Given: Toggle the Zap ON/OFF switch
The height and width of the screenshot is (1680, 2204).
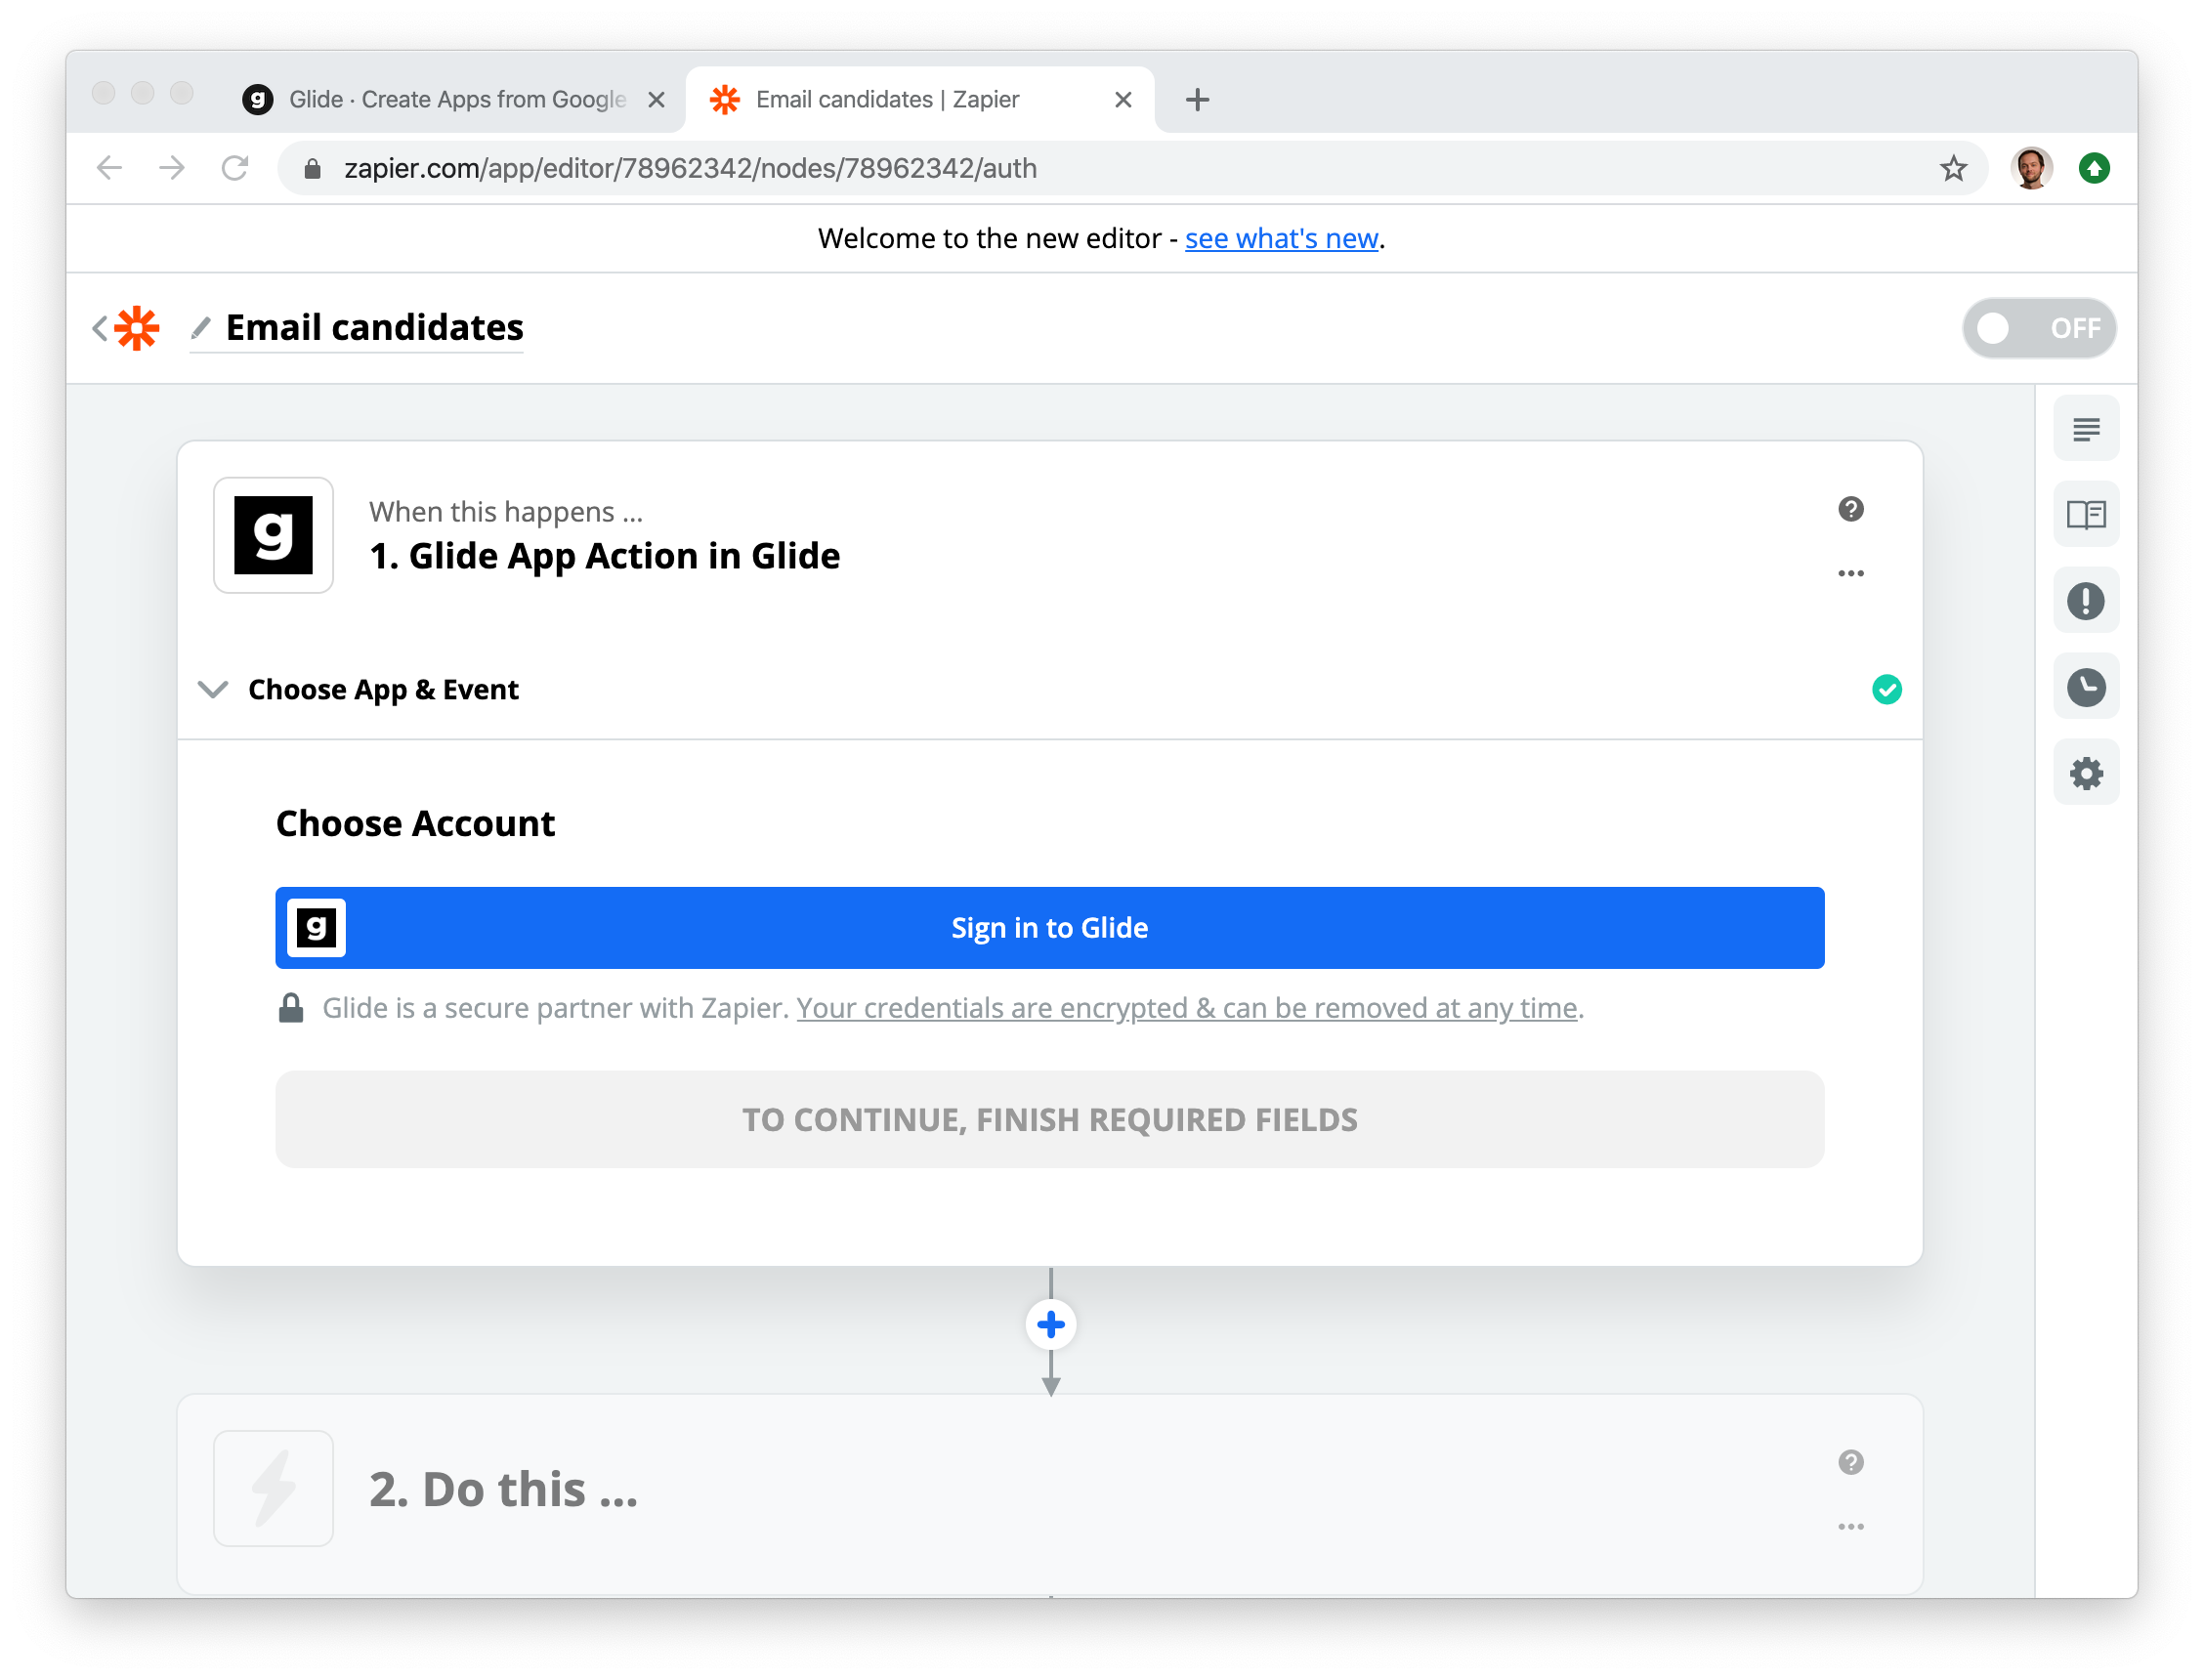Looking at the screenshot, I should (x=2038, y=328).
